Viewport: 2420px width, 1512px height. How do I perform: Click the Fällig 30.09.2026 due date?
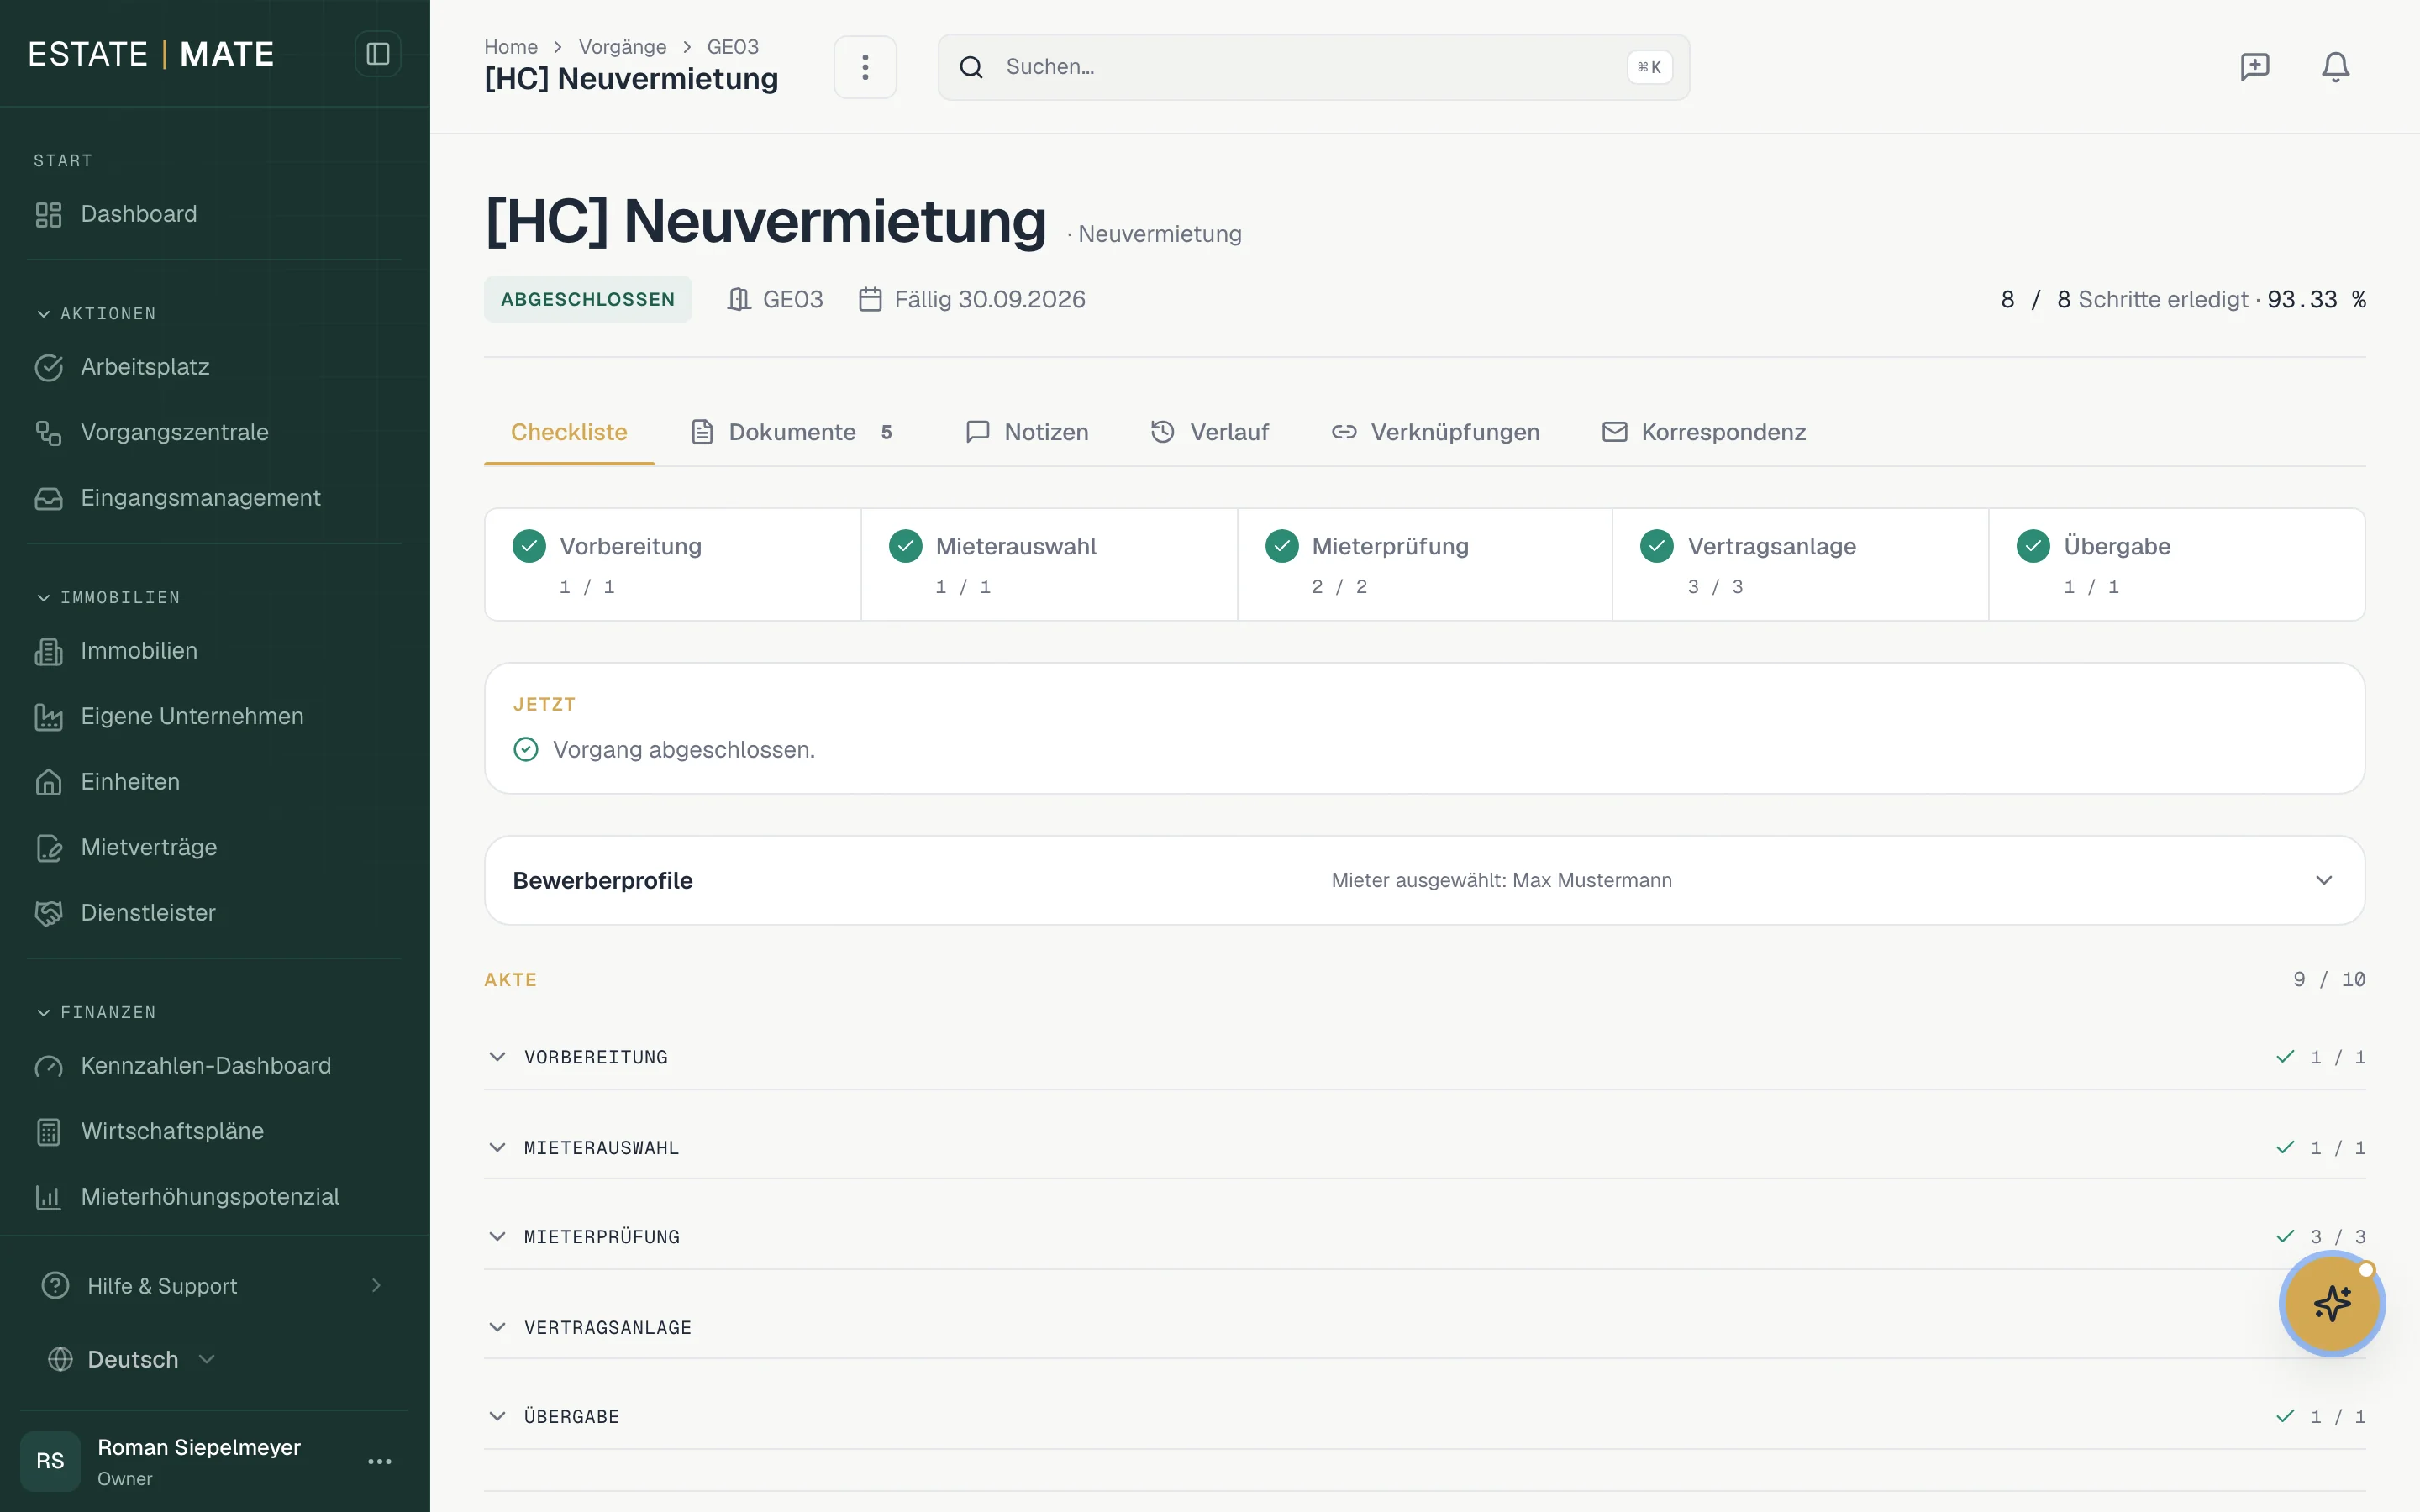click(972, 299)
